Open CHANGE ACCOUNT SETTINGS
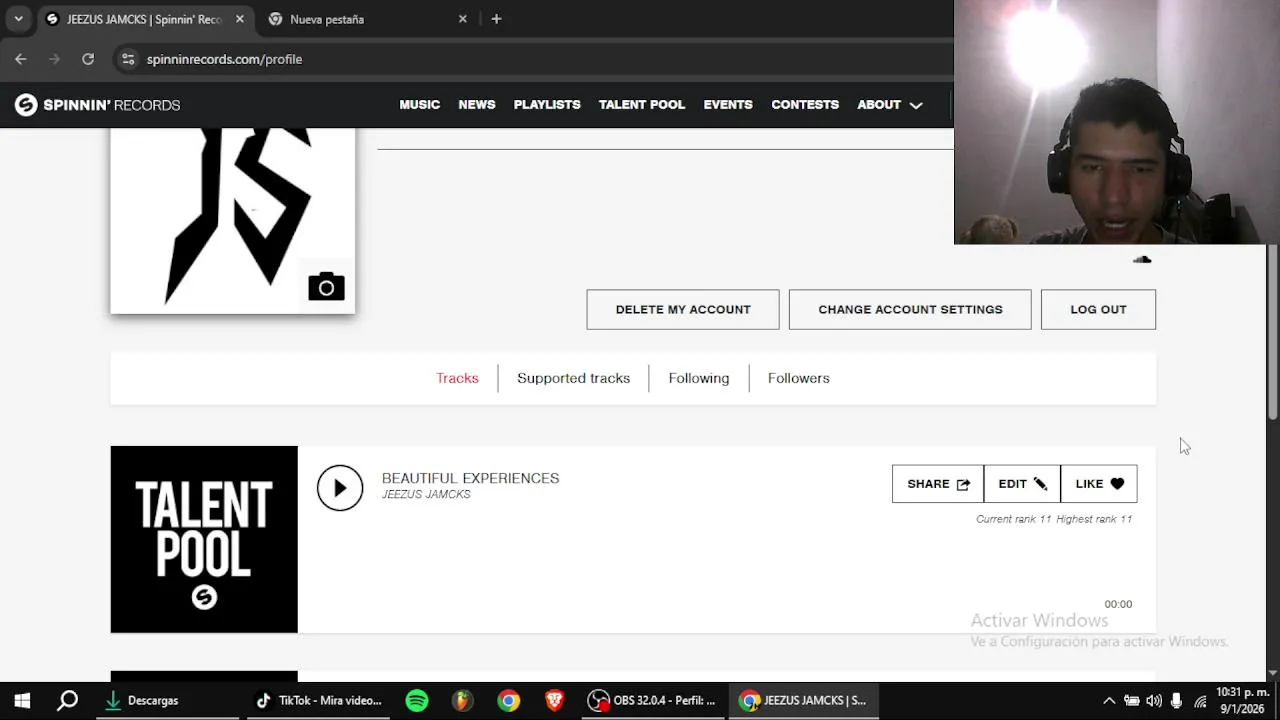Screen dimensions: 1280x720 click(x=910, y=310)
